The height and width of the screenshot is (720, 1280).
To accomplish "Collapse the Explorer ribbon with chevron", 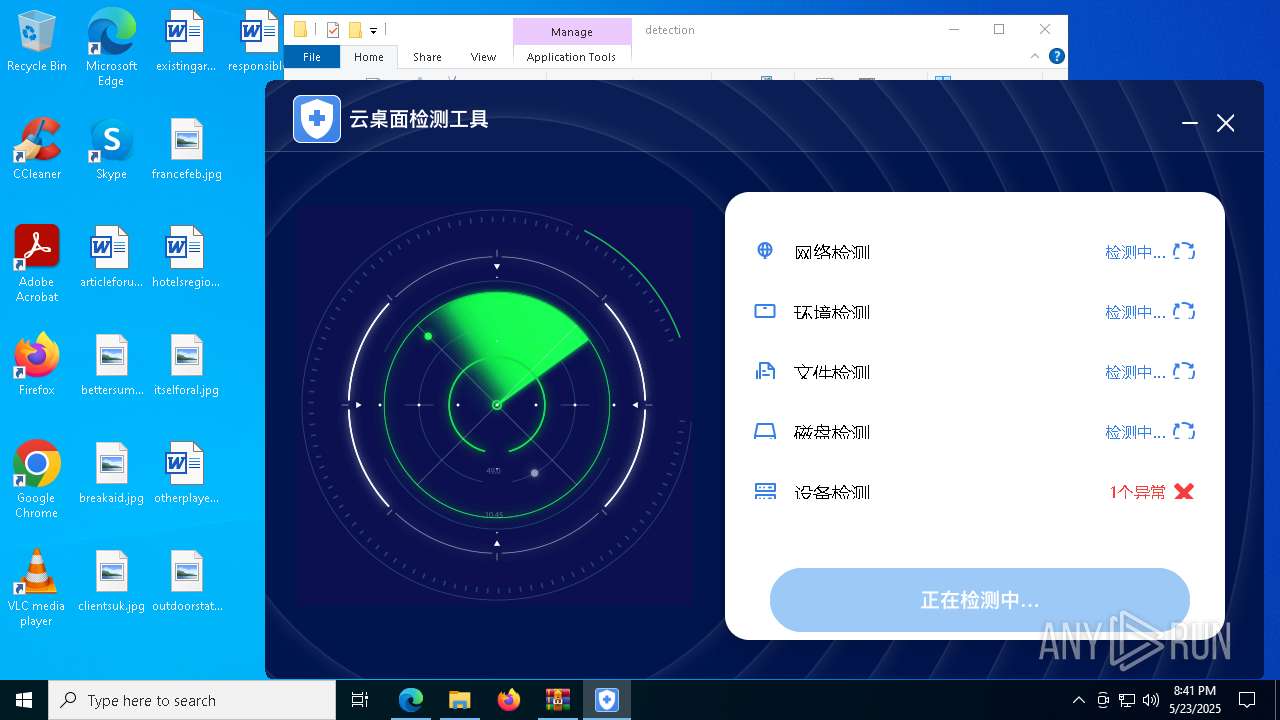I will (x=1035, y=56).
